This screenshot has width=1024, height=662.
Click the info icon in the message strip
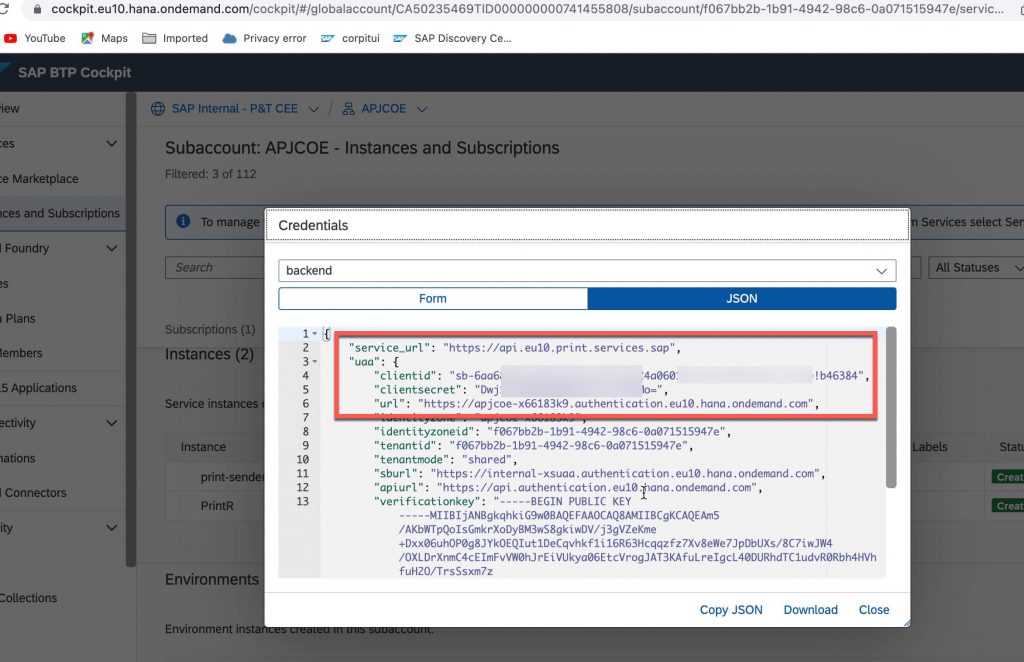184,221
